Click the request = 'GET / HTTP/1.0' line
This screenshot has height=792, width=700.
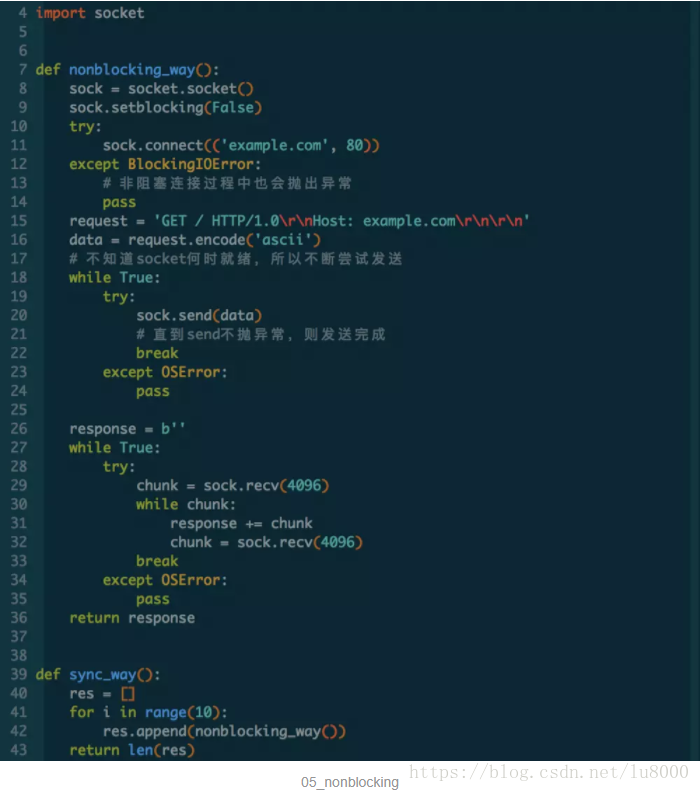tap(299, 221)
